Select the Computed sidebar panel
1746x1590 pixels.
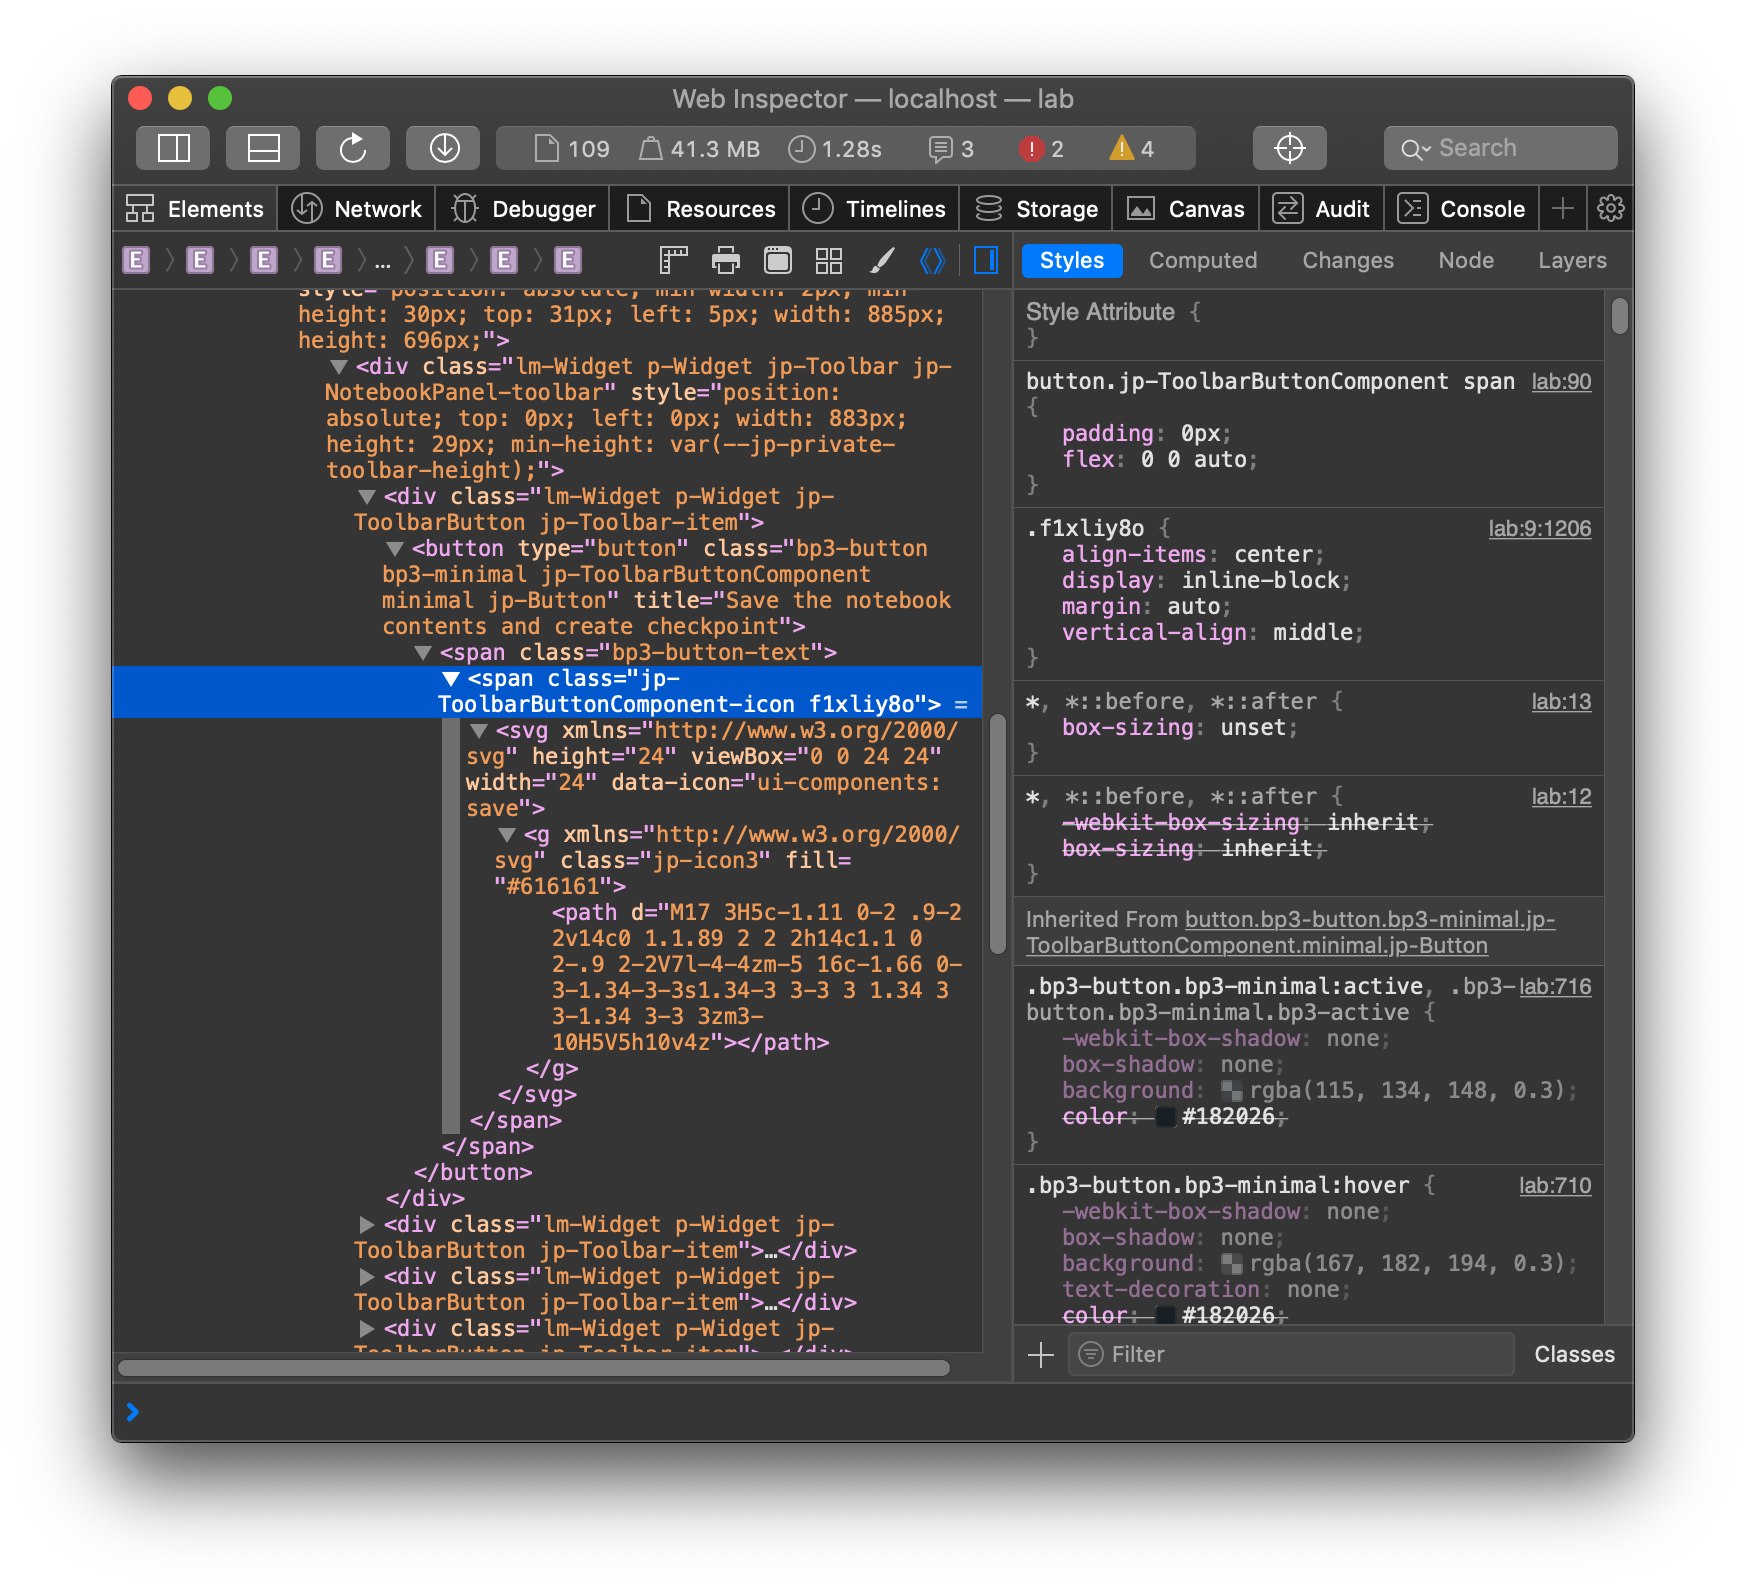[1203, 261]
